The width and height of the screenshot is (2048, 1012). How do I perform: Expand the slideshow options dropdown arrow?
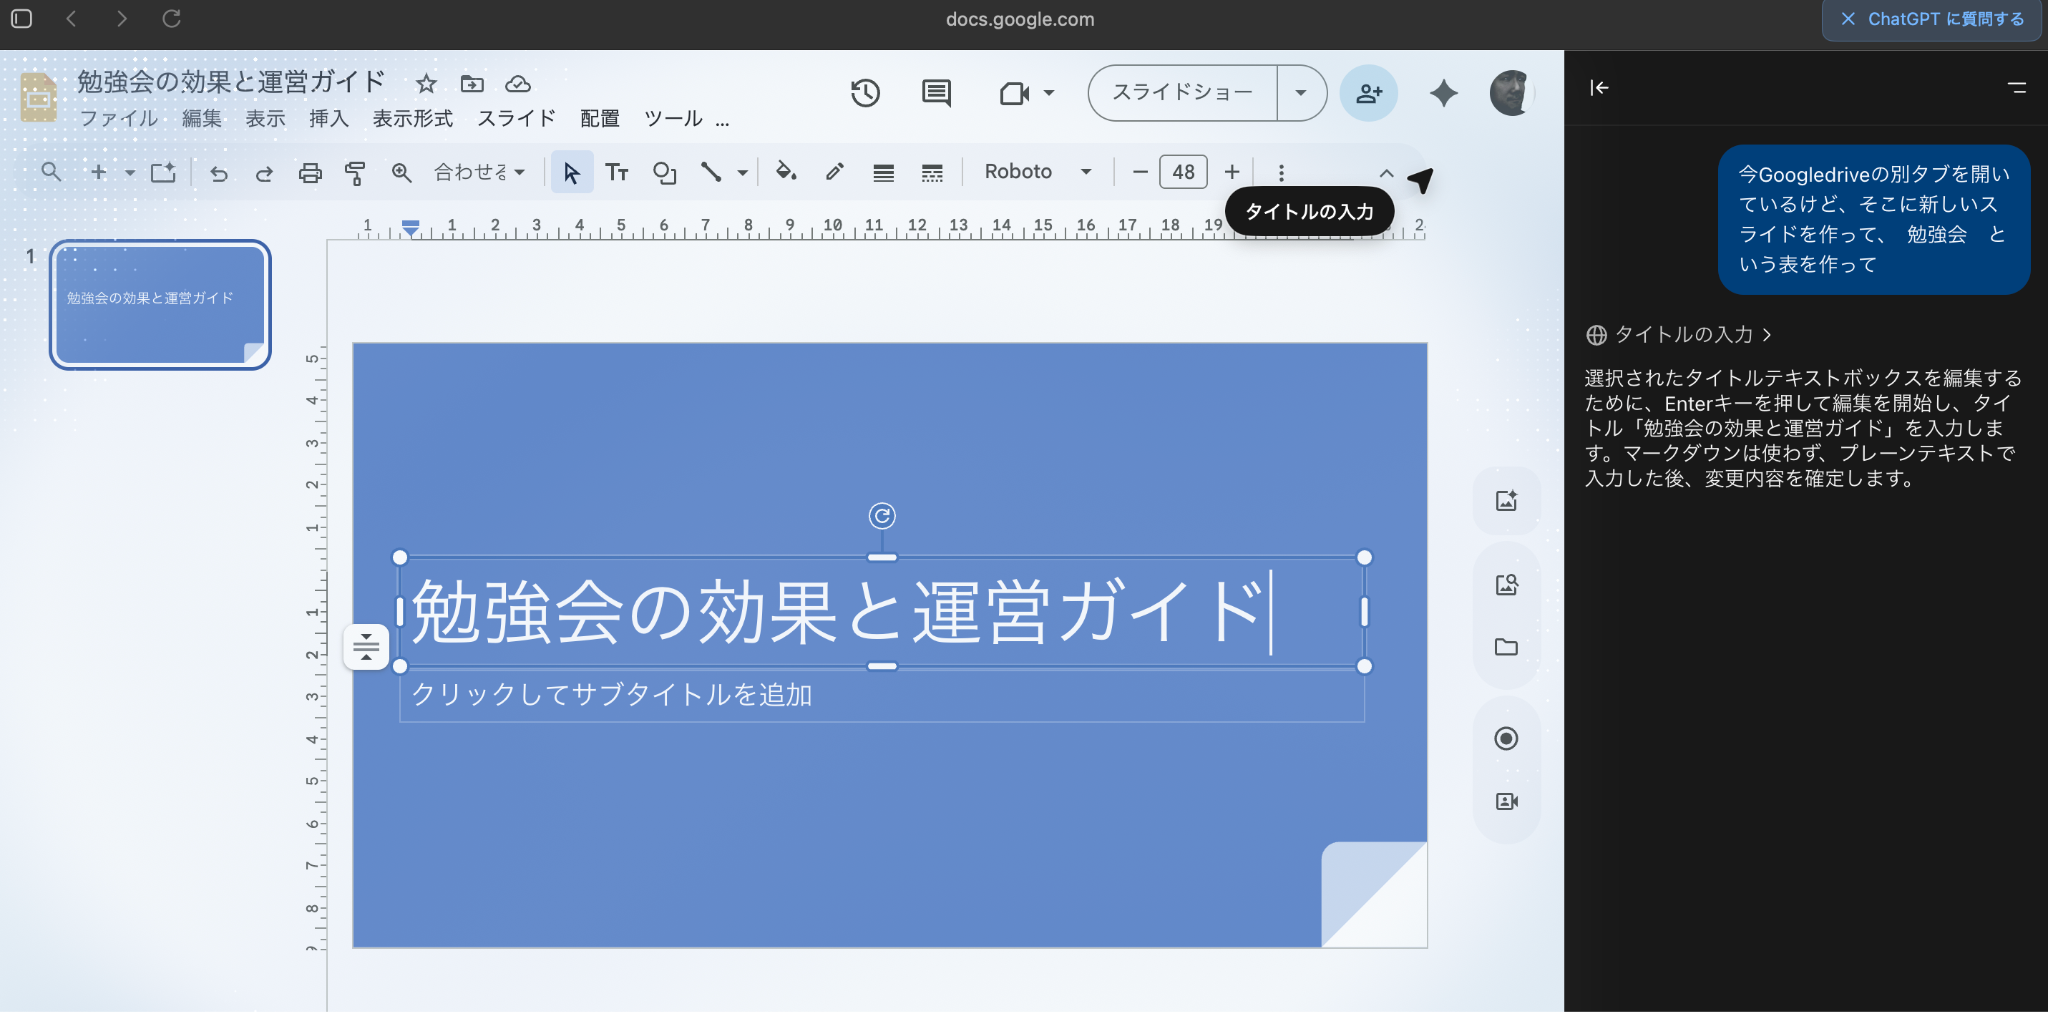point(1301,93)
